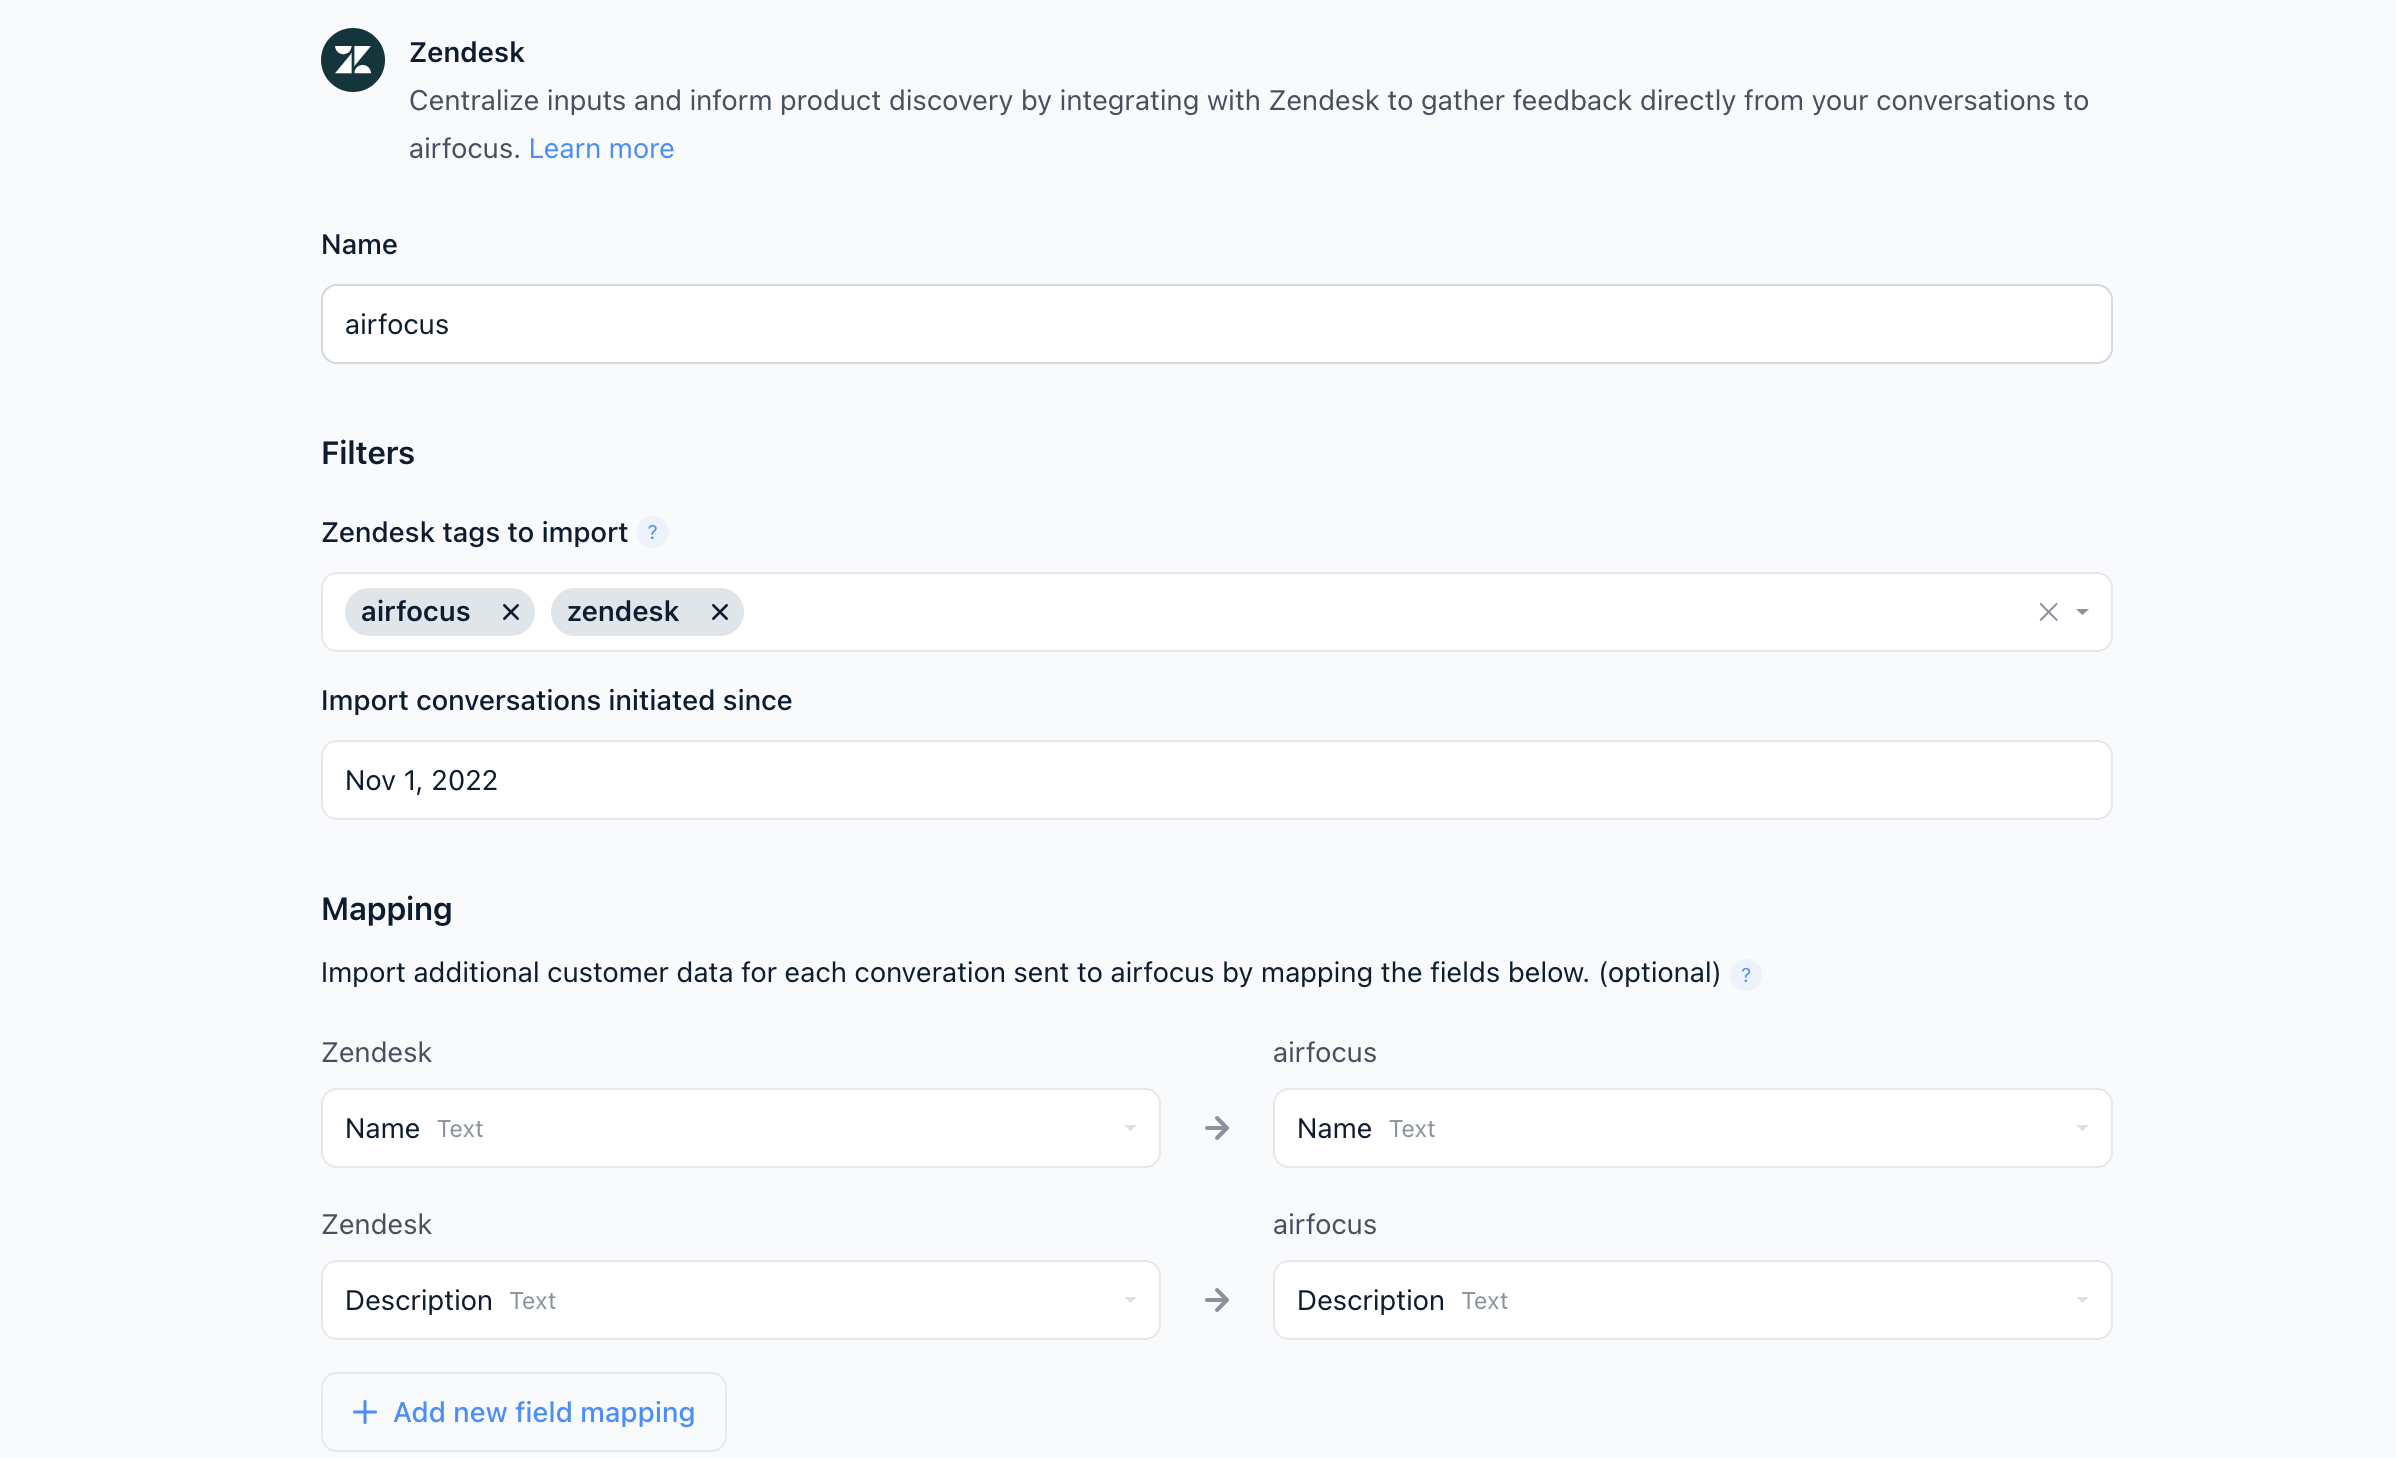The height and width of the screenshot is (1458, 2396).
Task: Open the airfocus Description Text dropdown
Action: [1692, 1300]
